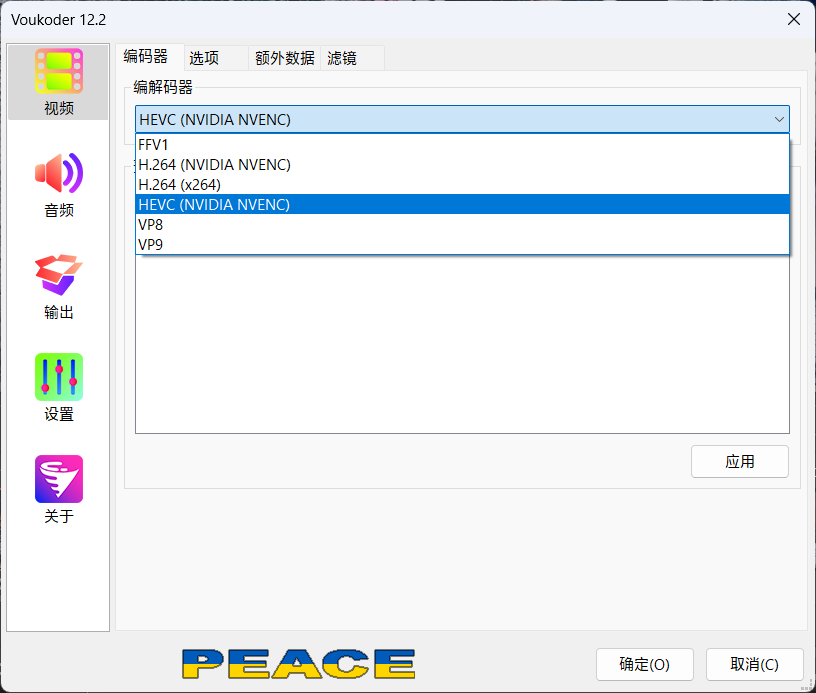Open the 滤镜 filters tab

342,58
